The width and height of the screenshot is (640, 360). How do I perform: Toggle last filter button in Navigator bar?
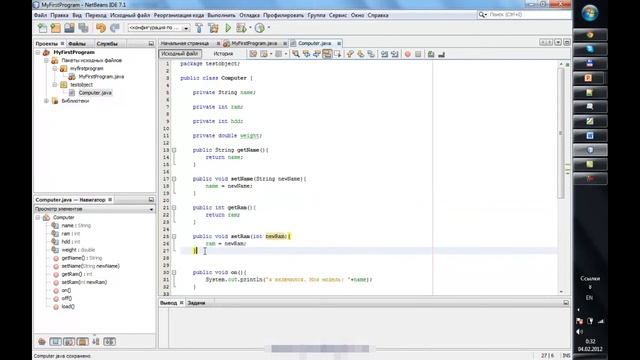point(109,341)
